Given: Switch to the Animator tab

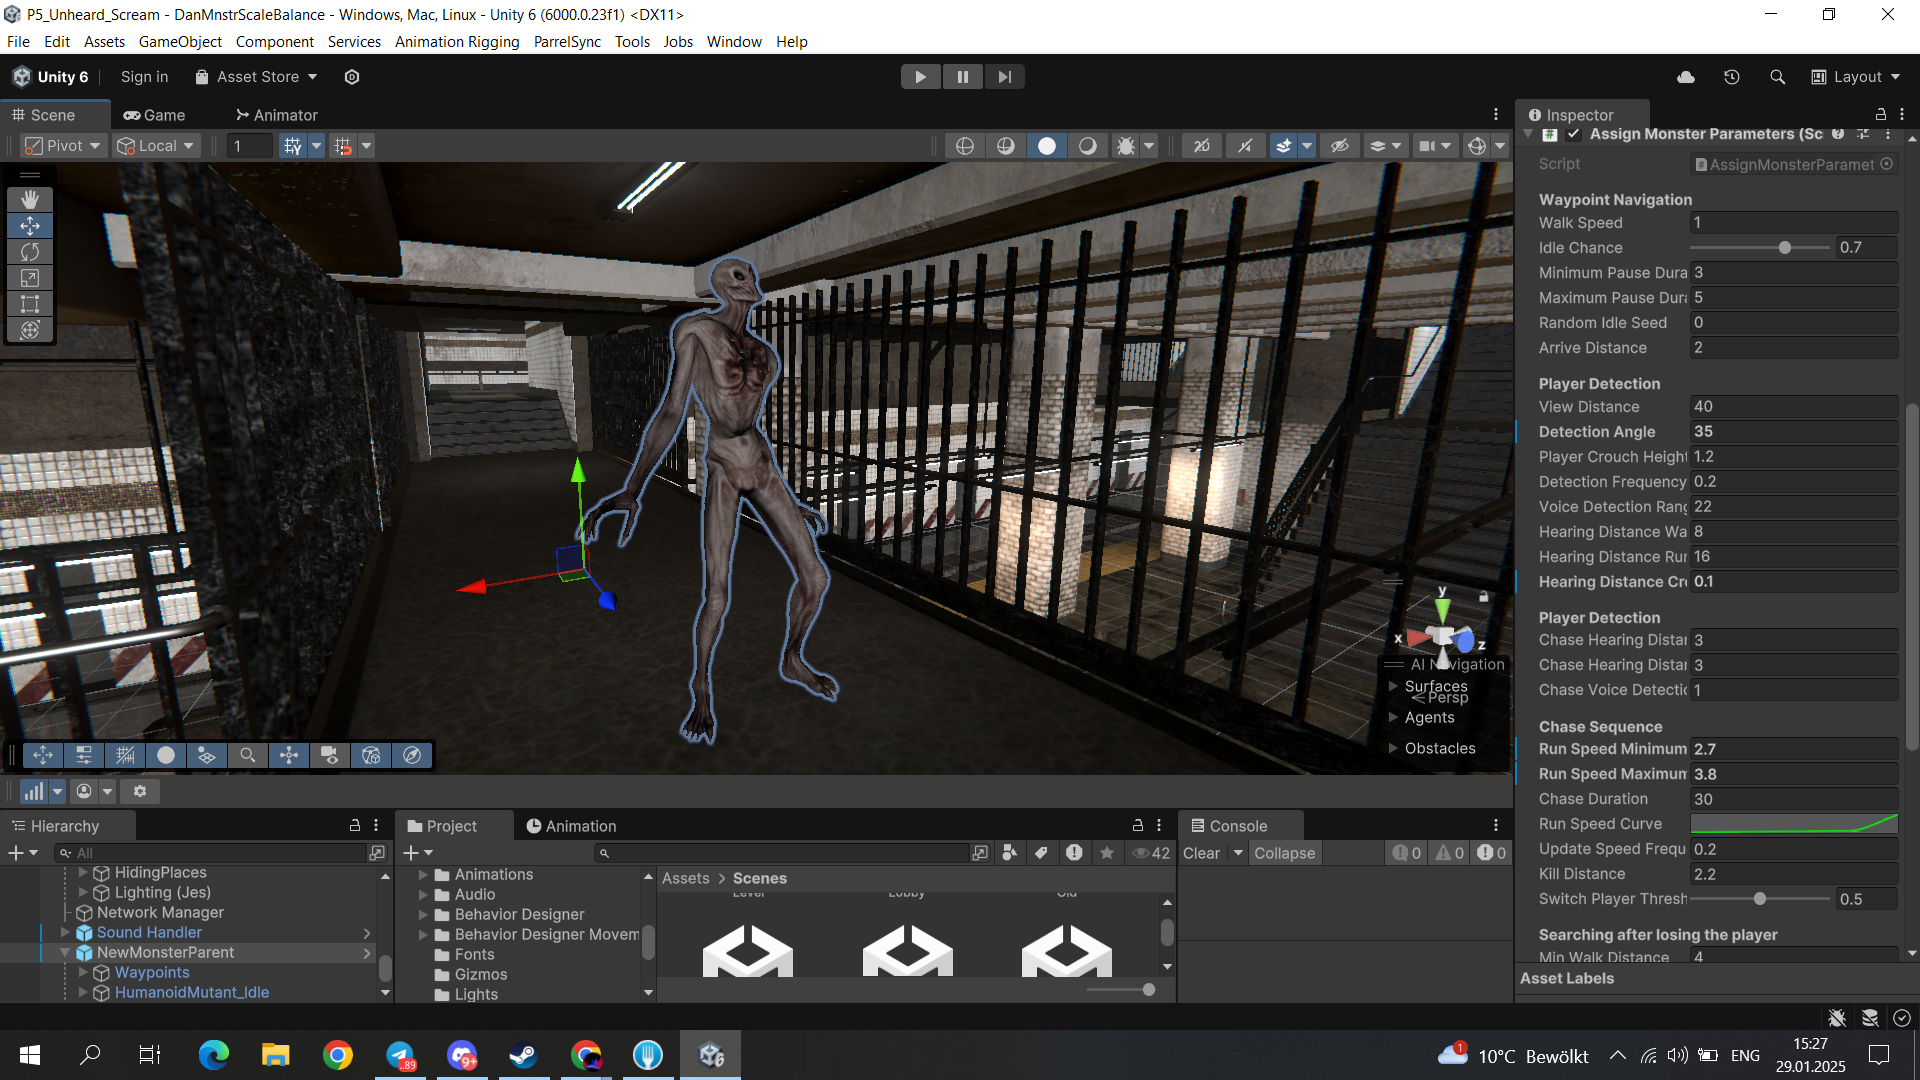Looking at the screenshot, I should [276, 115].
